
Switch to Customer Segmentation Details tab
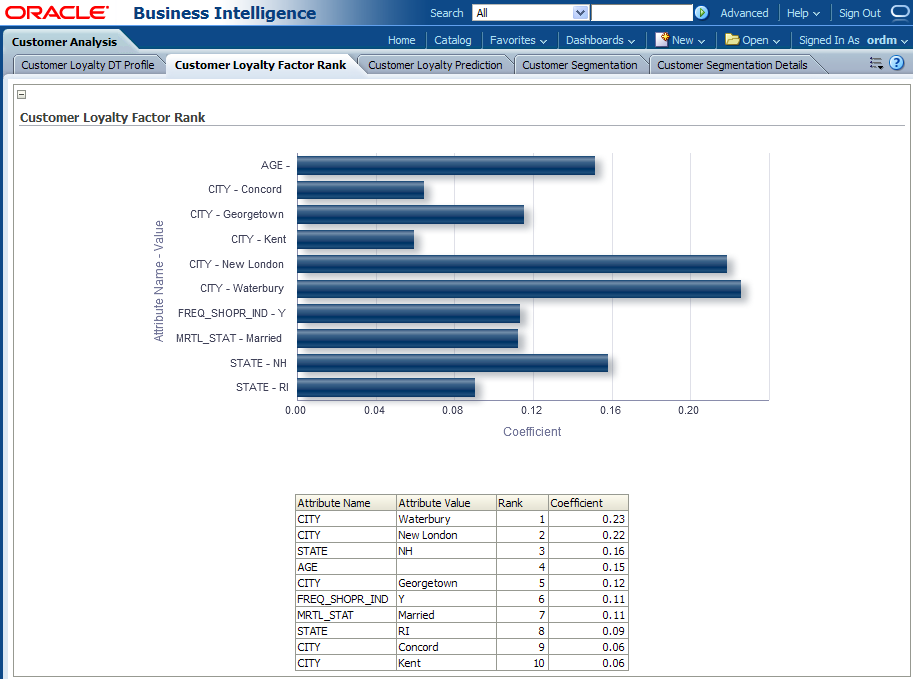point(732,65)
